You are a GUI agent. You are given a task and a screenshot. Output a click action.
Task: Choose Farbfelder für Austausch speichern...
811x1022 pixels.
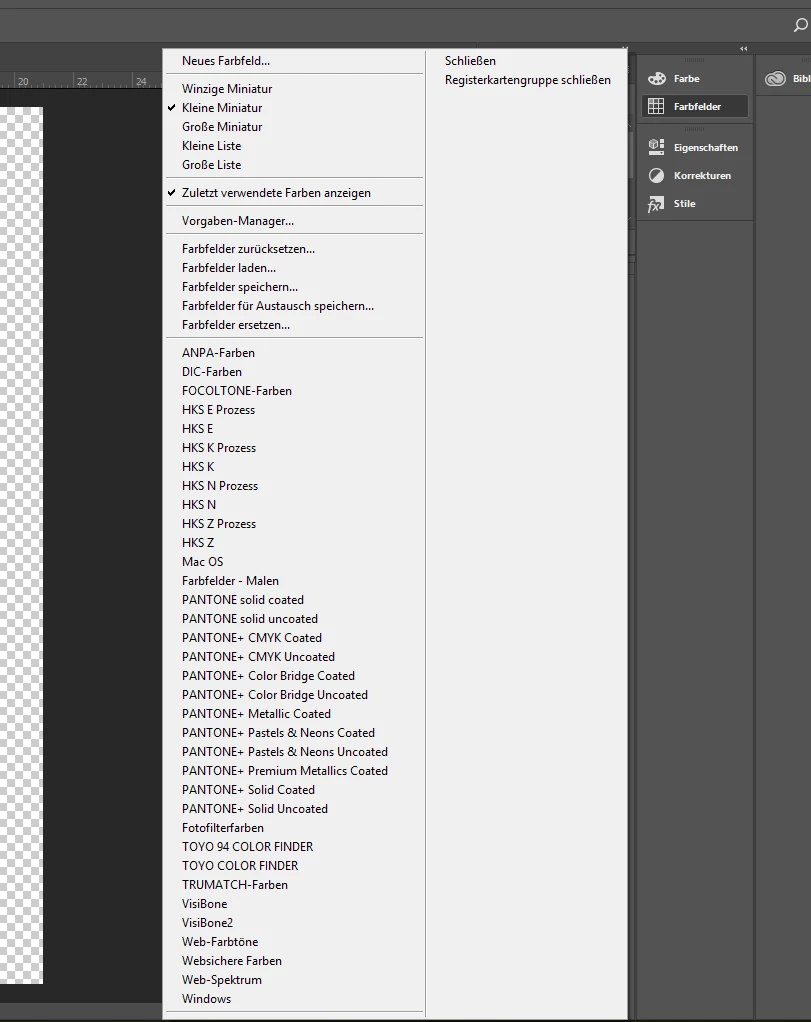pos(278,306)
